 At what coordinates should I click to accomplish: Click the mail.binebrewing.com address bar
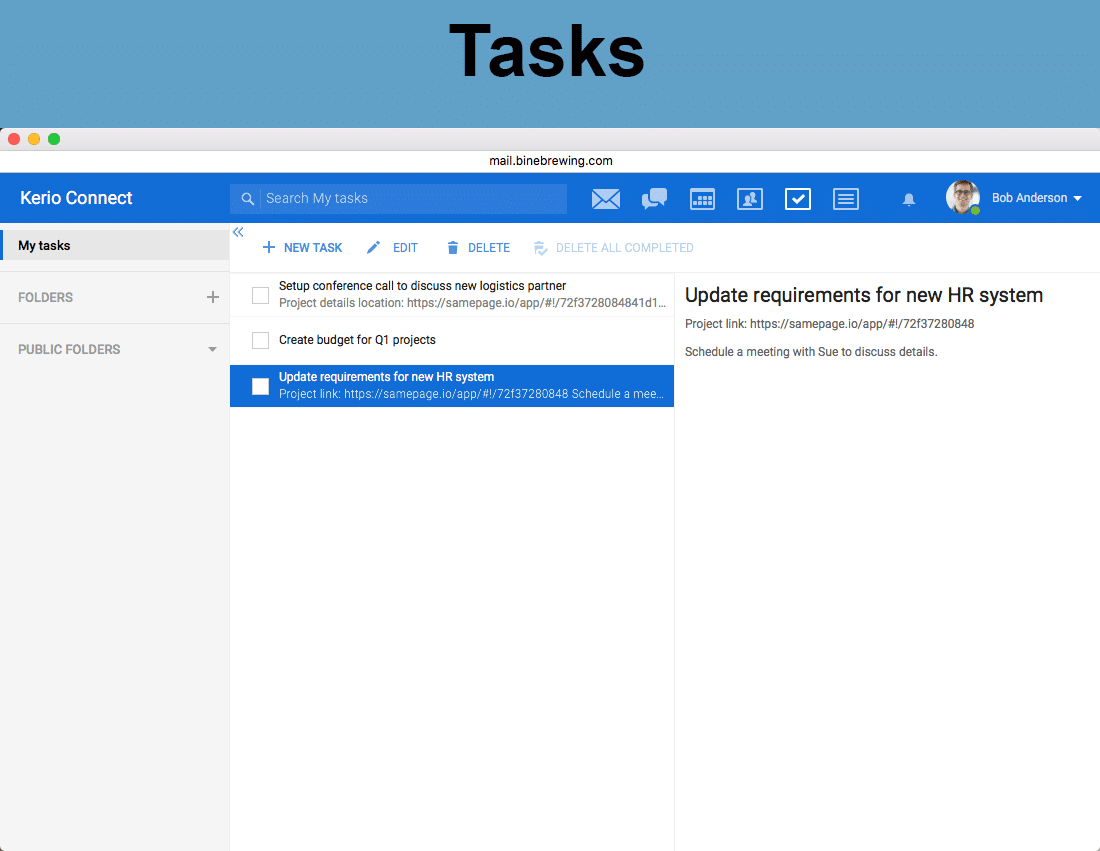tap(551, 161)
